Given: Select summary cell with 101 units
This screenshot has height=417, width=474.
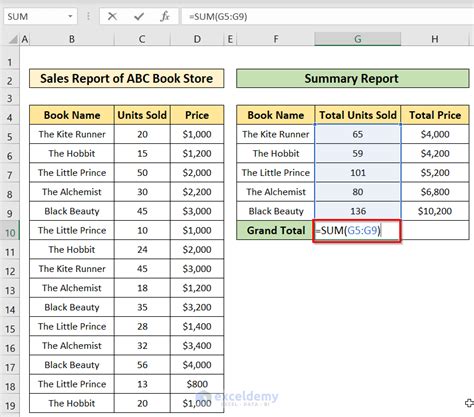Looking at the screenshot, I should pos(358,173).
